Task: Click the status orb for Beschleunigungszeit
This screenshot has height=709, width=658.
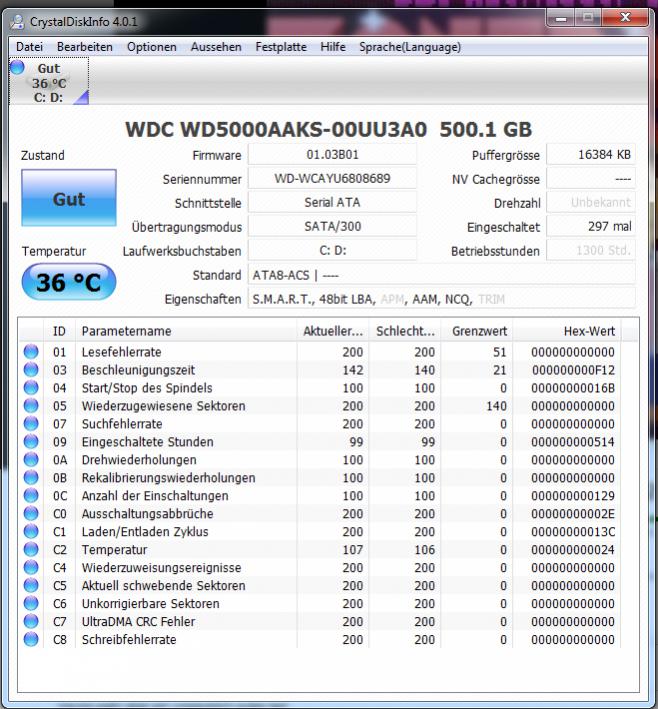Action: (31, 369)
